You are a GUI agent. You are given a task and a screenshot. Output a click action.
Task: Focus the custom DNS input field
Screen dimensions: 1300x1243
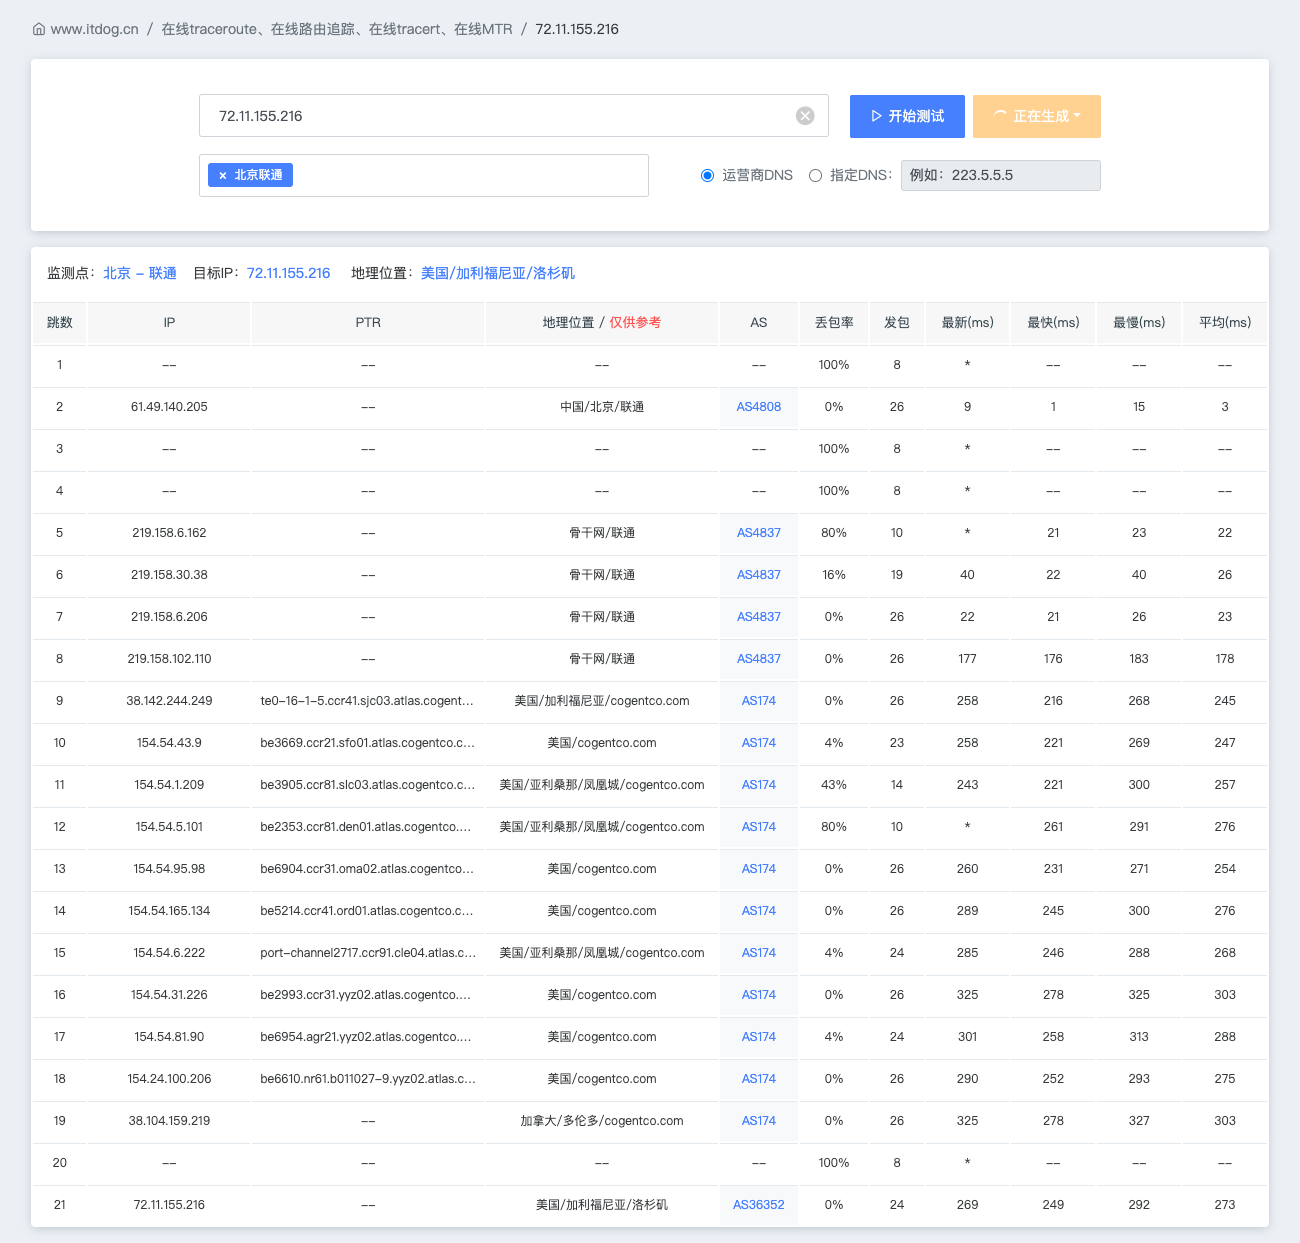tap(1001, 175)
